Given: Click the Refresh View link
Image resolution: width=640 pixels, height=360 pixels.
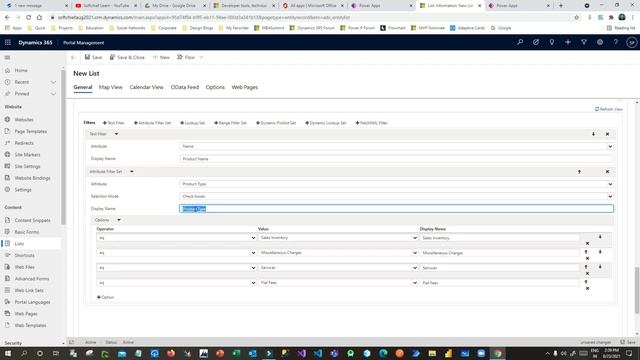Looking at the screenshot, I should point(609,109).
